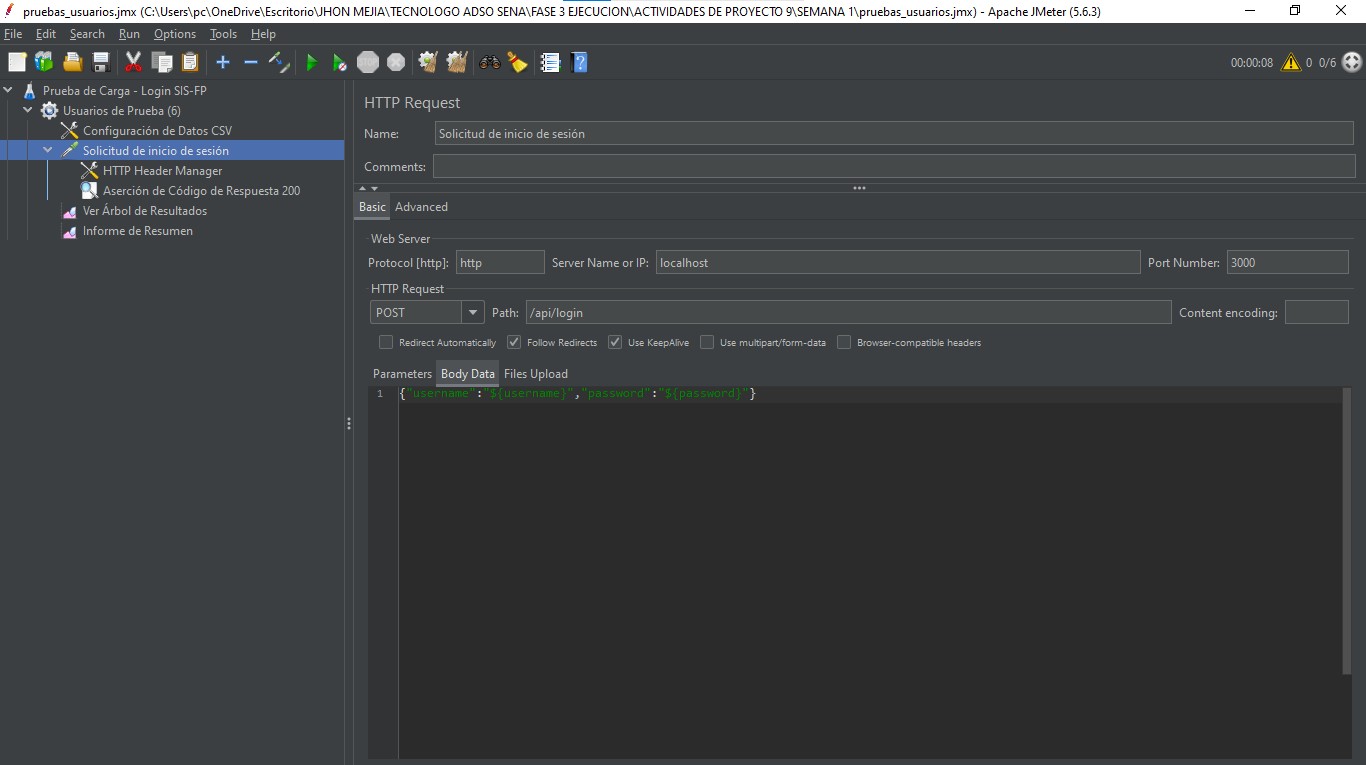Click the Server Name field with localhost
Screen dimensions: 1366x765
pyautogui.click(x=898, y=263)
